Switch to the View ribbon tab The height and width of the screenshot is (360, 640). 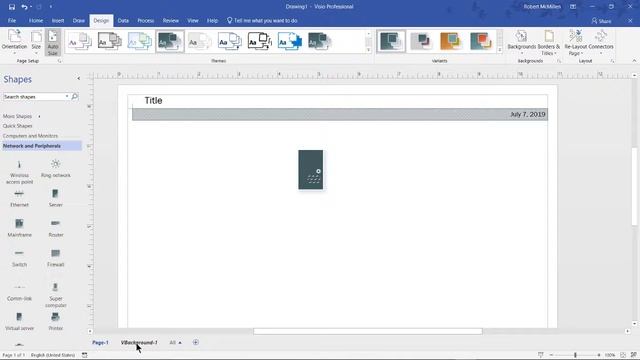193,20
